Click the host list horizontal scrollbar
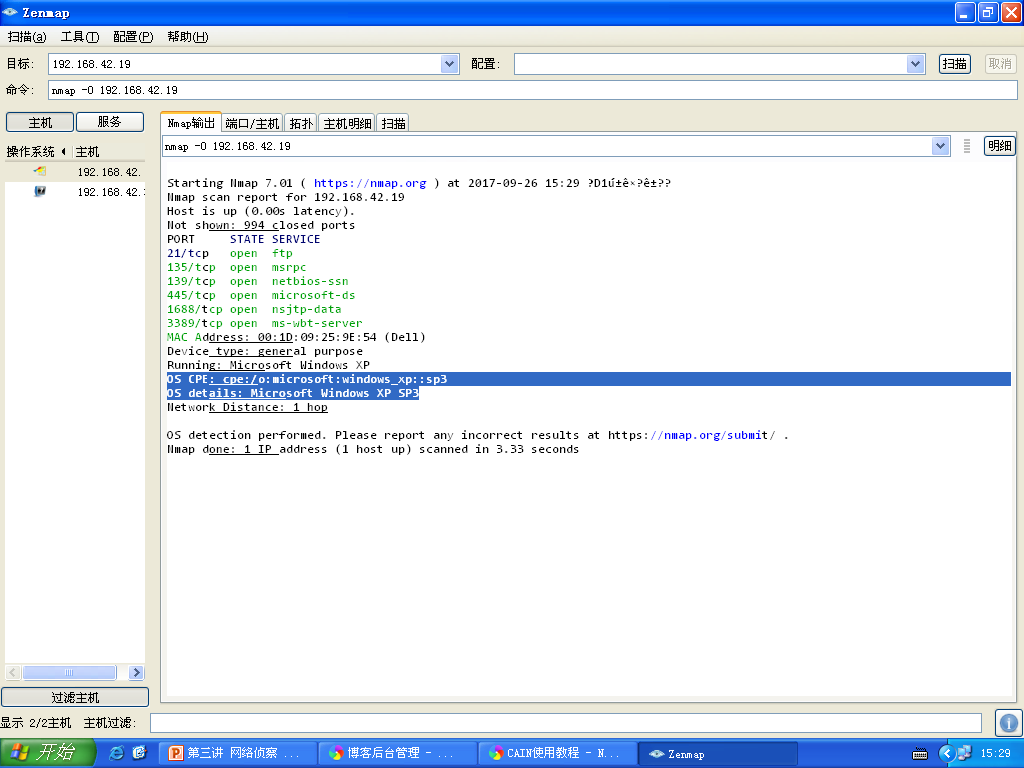The height and width of the screenshot is (768, 1024). point(70,672)
